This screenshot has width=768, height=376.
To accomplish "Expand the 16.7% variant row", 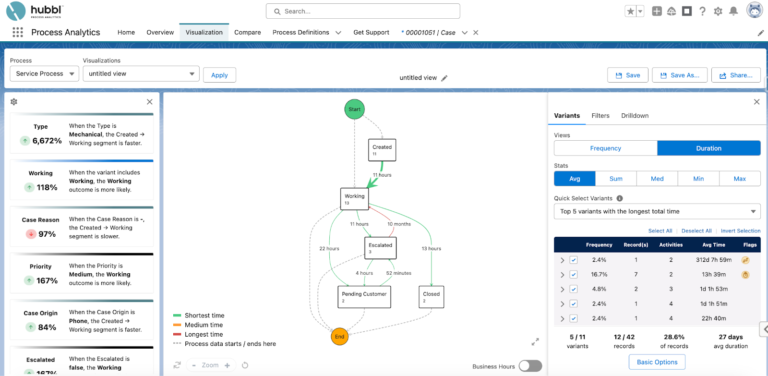I will coord(562,275).
